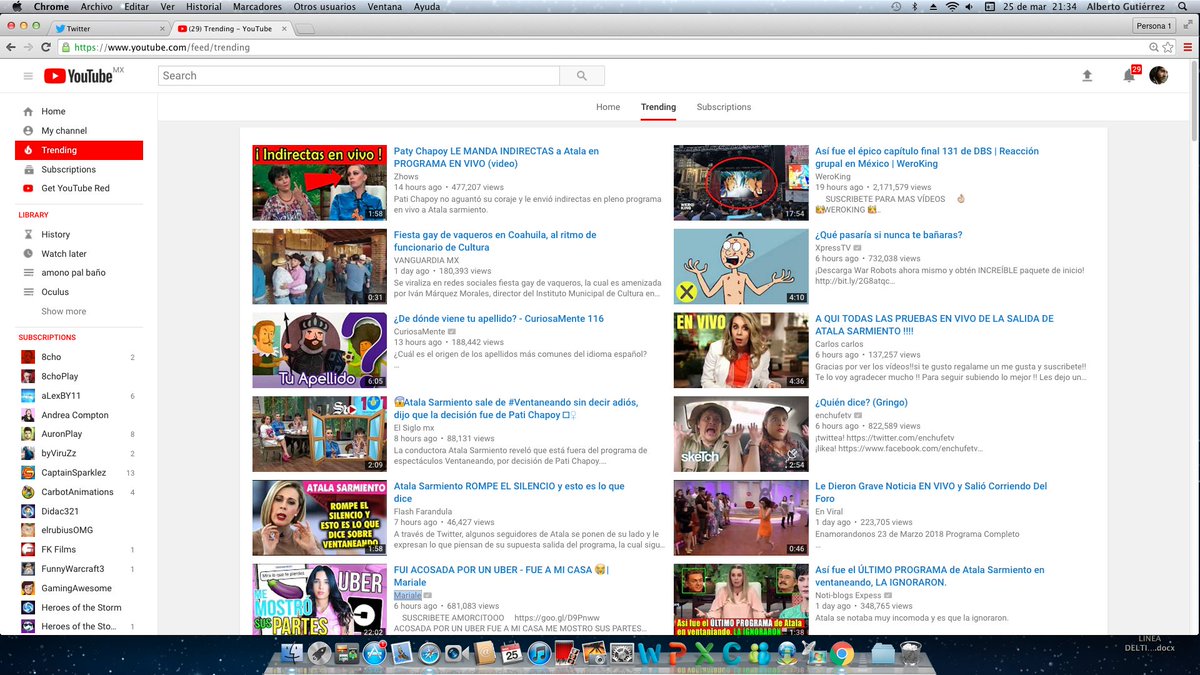
Task: Close the Trending - YouTube tab
Action: coord(284,29)
